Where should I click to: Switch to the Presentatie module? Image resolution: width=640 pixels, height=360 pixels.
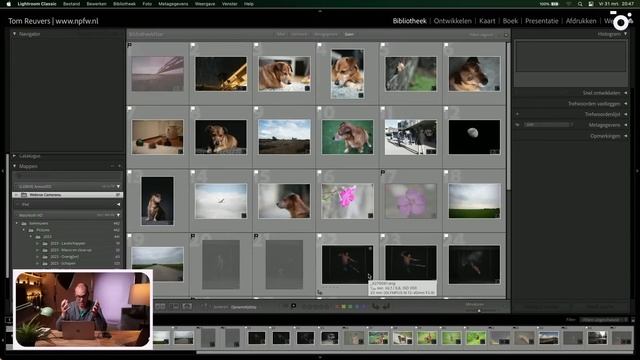point(542,21)
